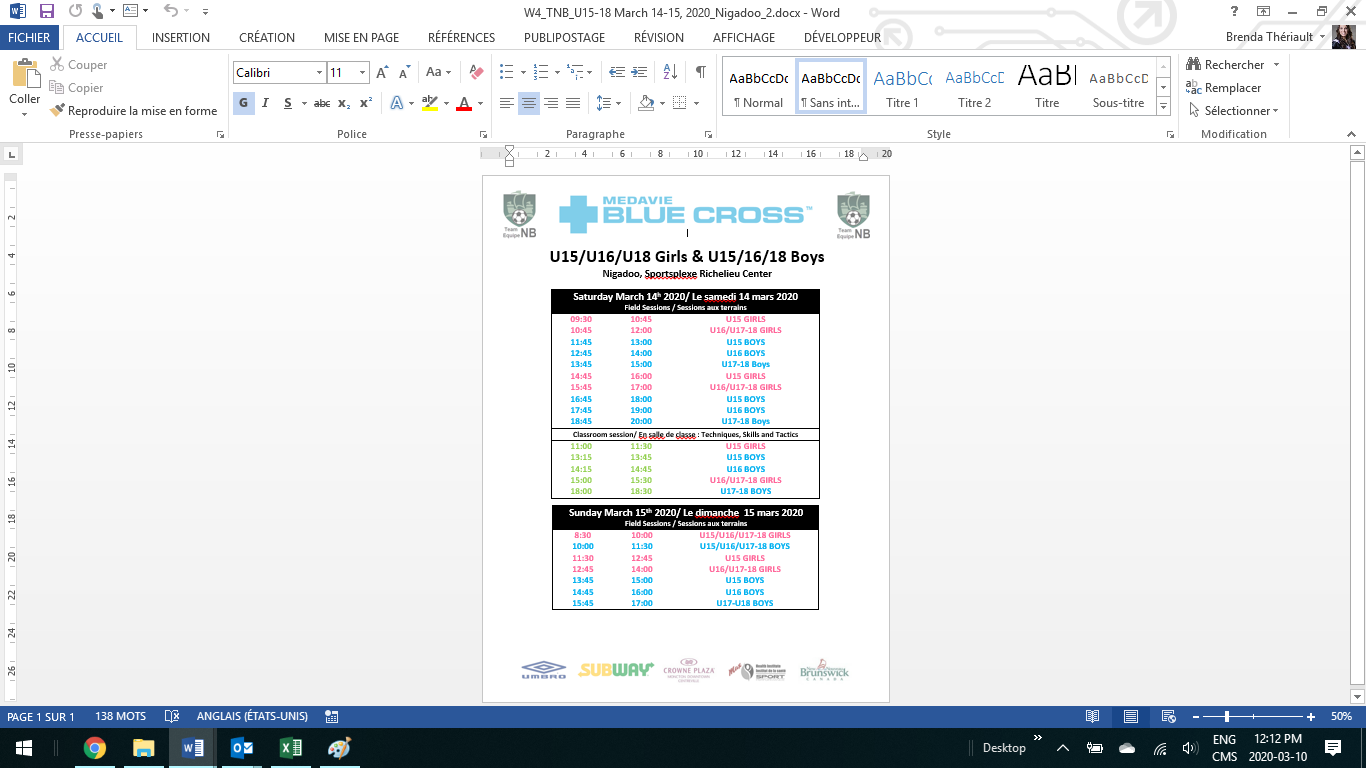This screenshot has width=1366, height=768.
Task: Click Remplacer to replace text
Action: pos(1223,88)
